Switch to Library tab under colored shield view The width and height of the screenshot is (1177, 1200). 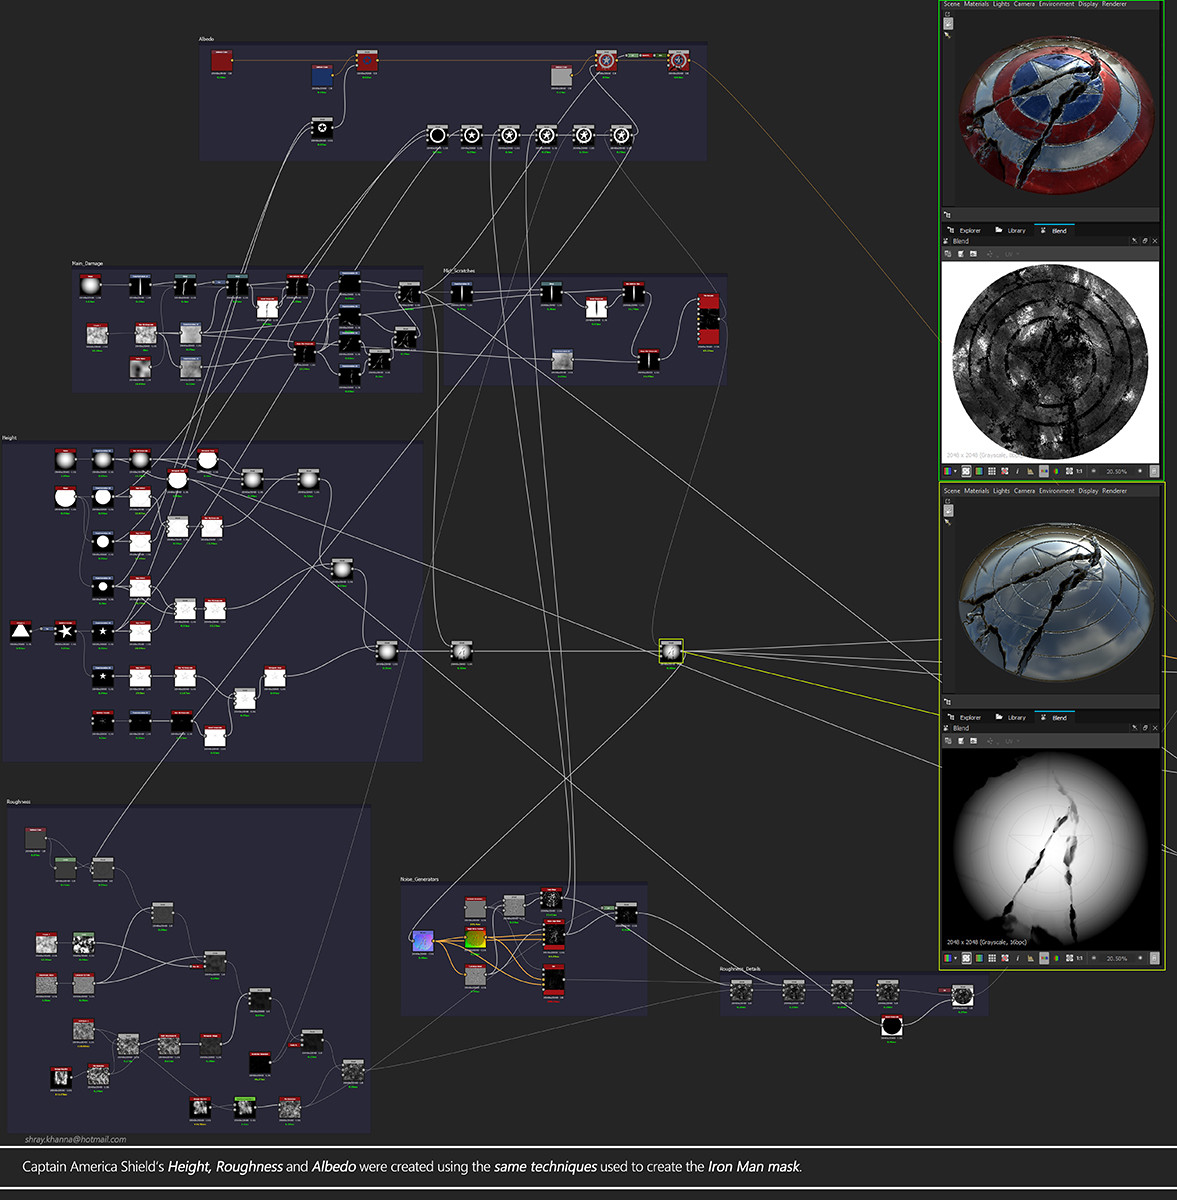pos(1010,230)
